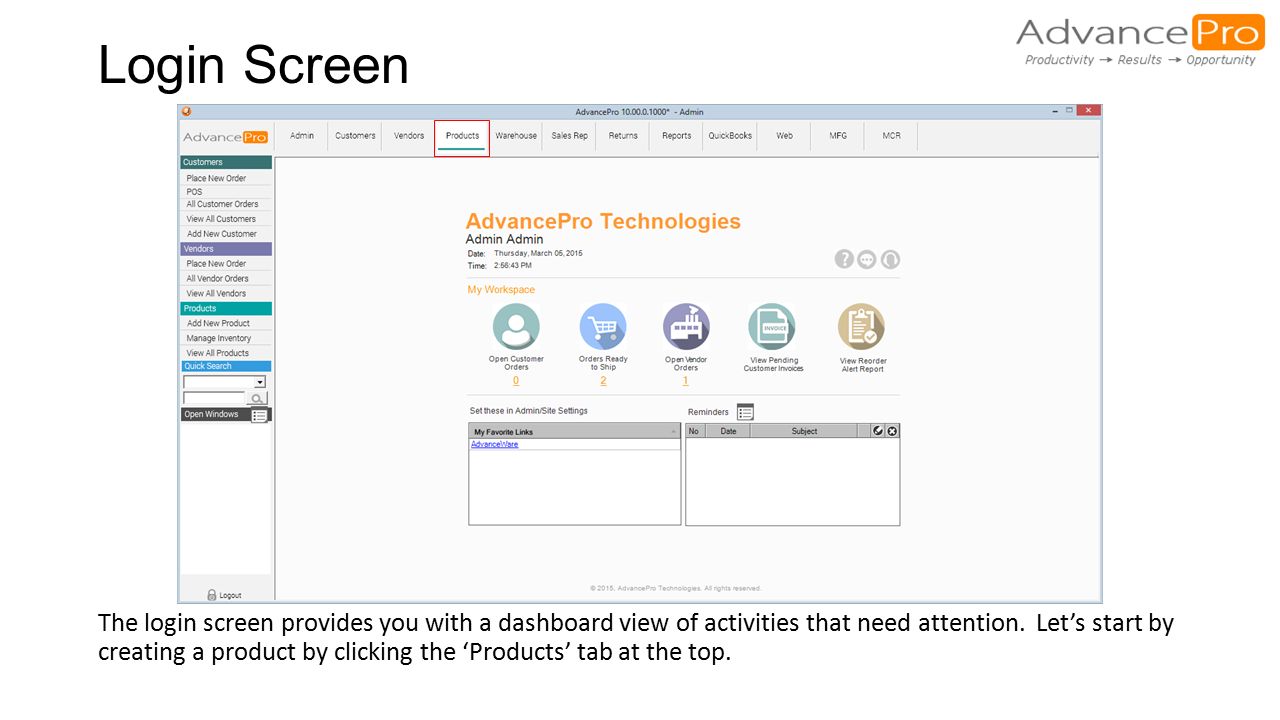Image resolution: width=1280 pixels, height=720 pixels.
Task: Click the Open Windows bar label
Action: (x=211, y=414)
